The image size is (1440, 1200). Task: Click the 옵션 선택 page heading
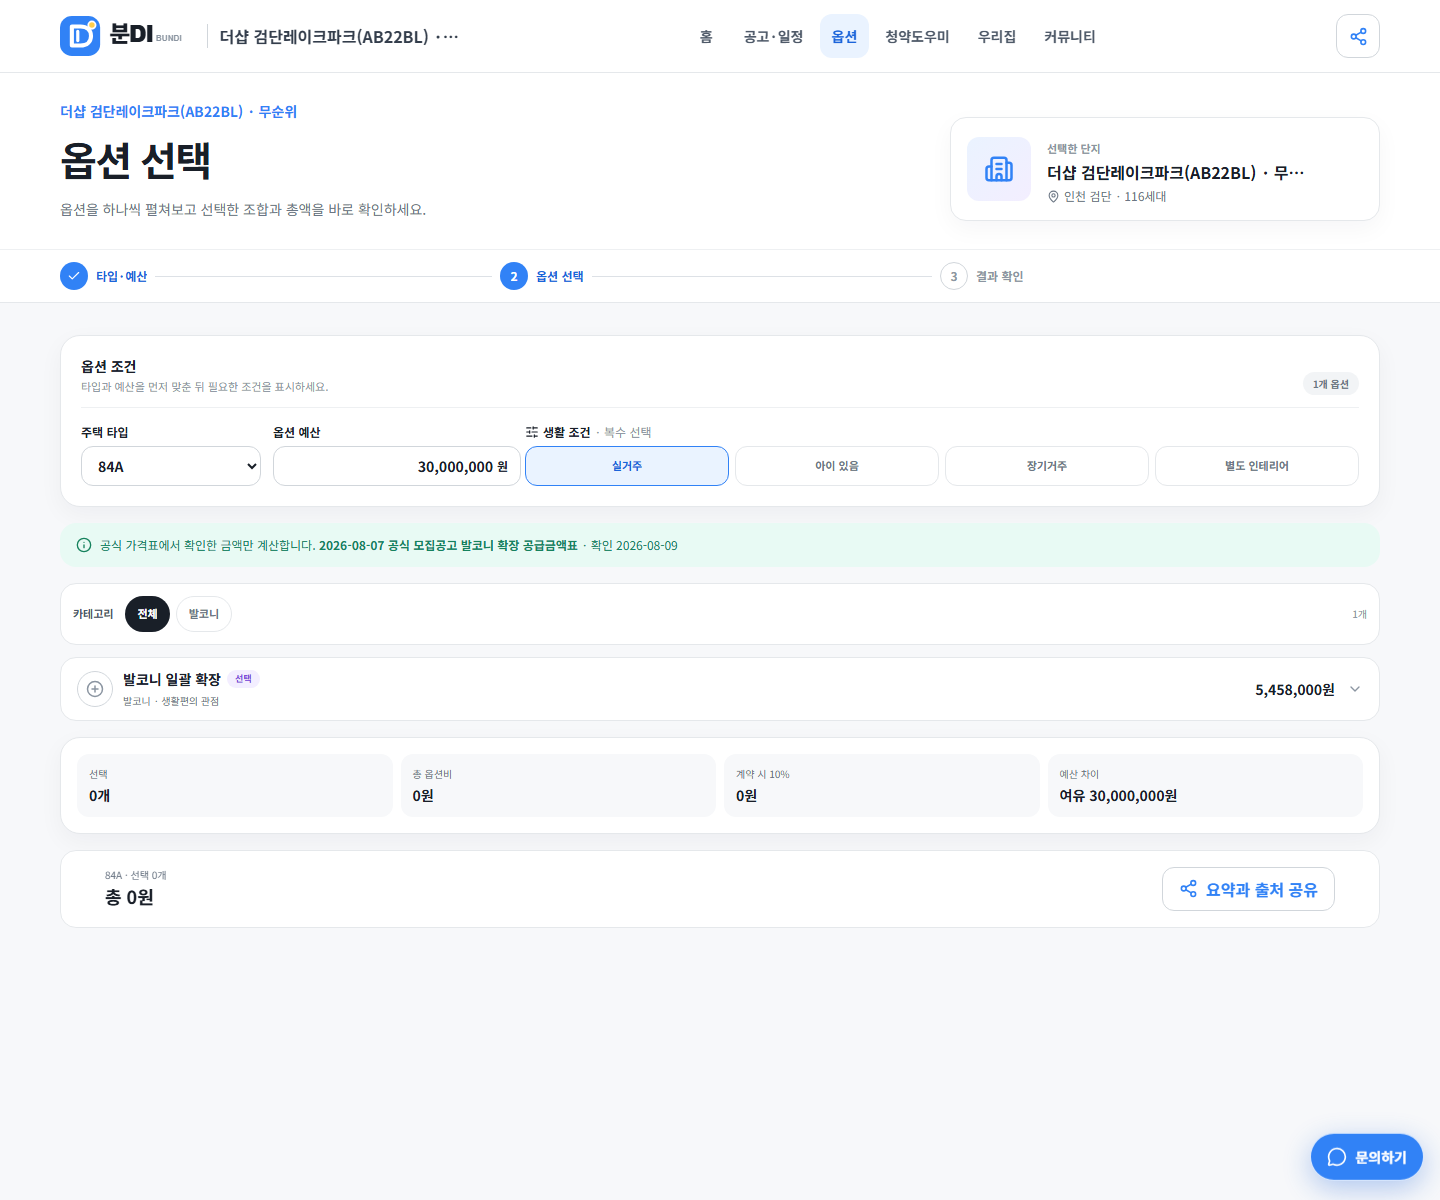135,160
